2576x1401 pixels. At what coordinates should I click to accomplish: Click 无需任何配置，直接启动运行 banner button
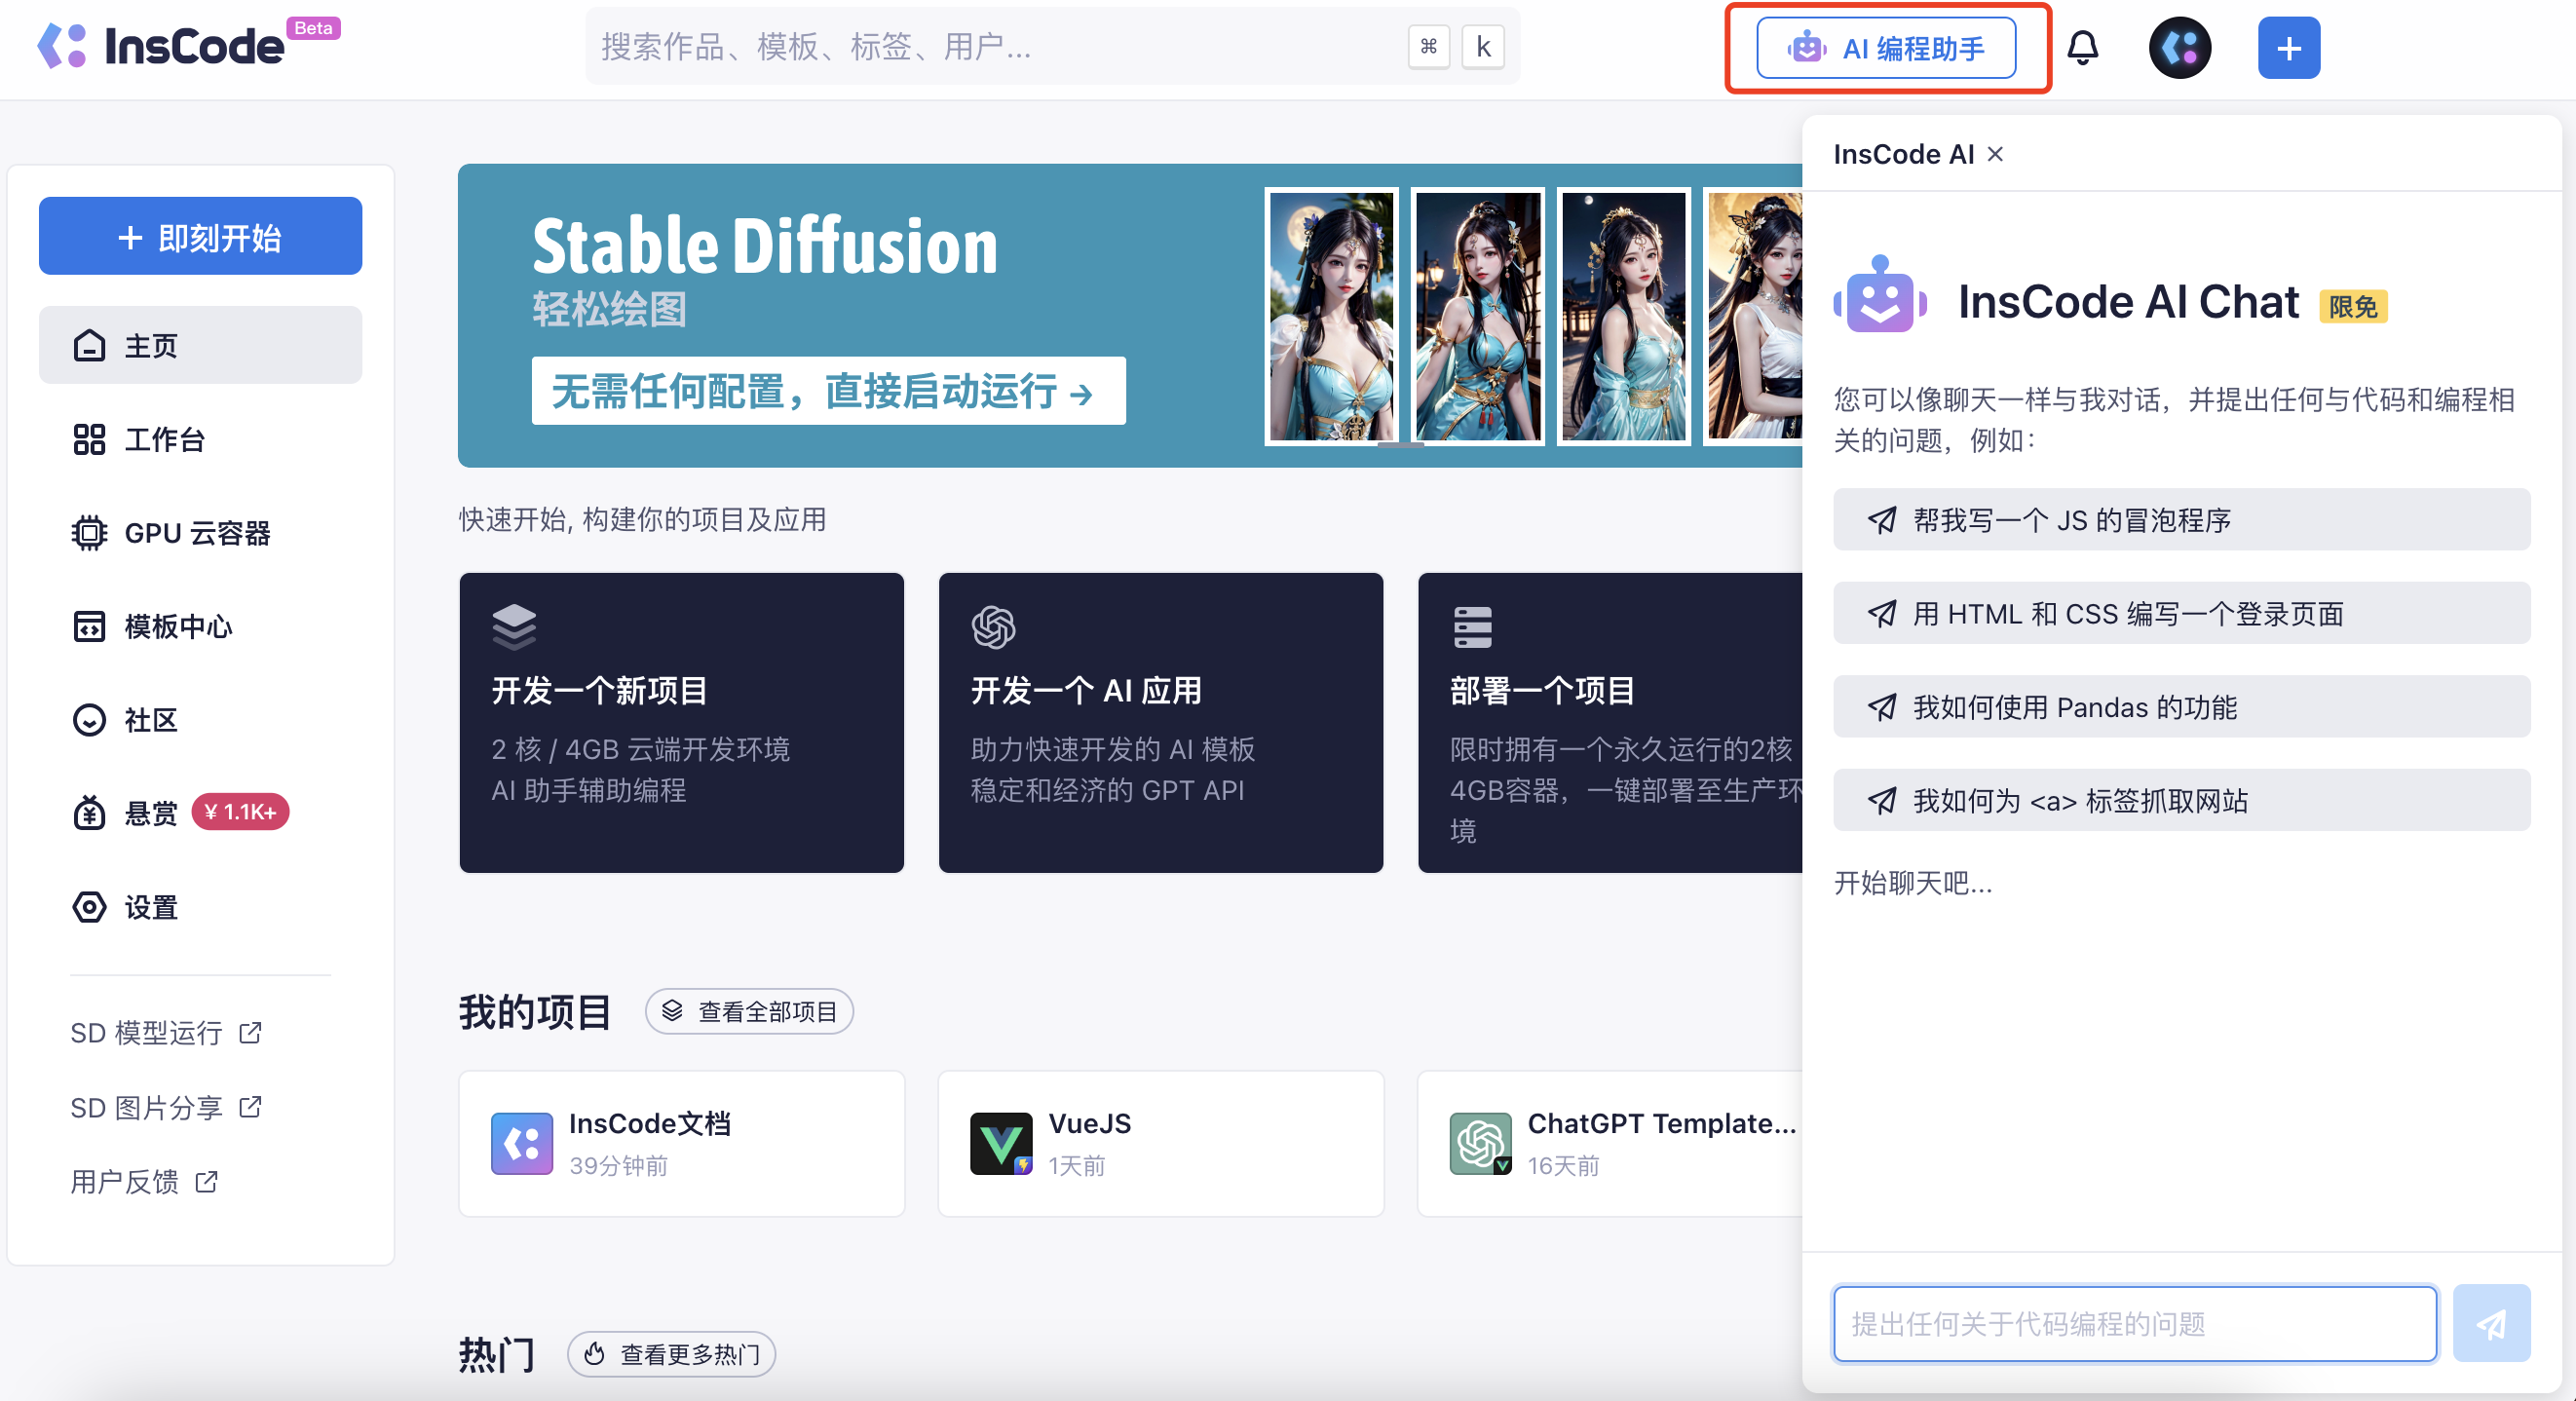pos(828,391)
